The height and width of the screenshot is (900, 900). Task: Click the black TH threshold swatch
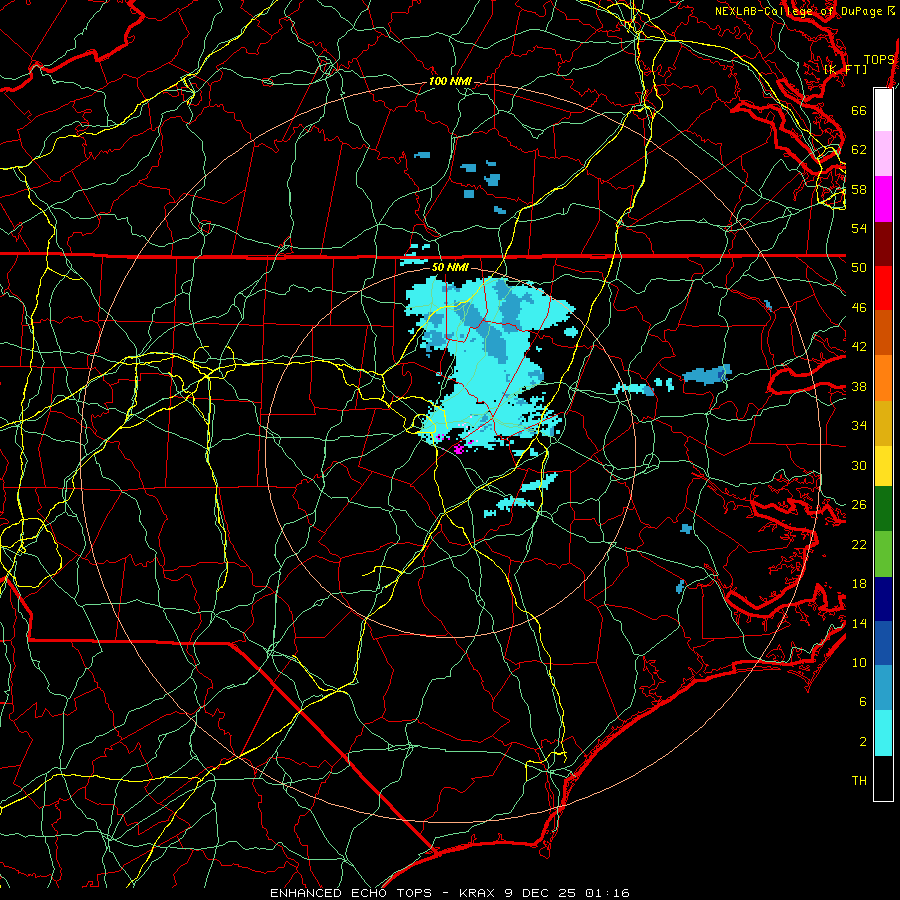click(883, 778)
